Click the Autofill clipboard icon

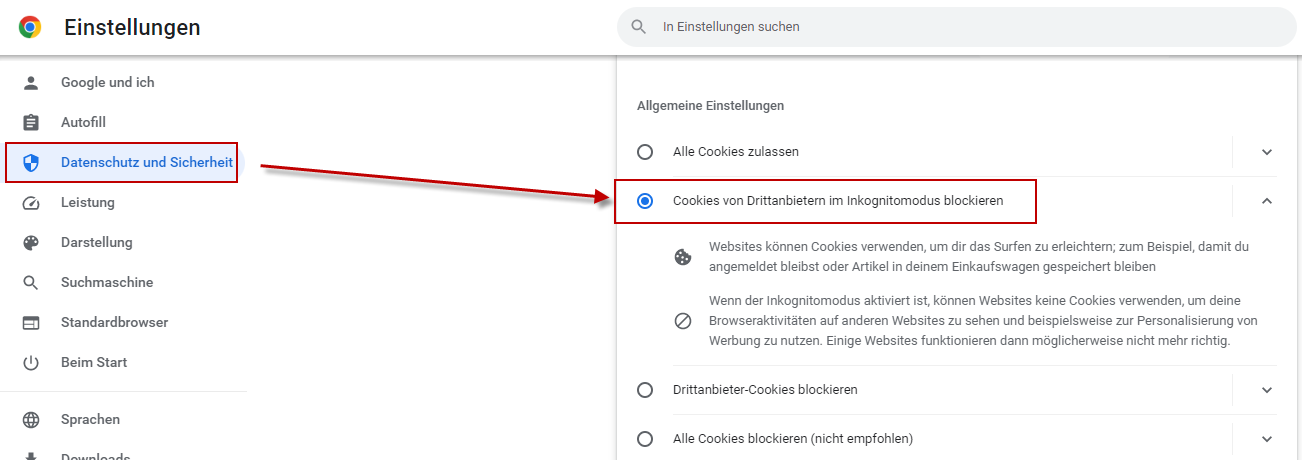pyautogui.click(x=31, y=122)
